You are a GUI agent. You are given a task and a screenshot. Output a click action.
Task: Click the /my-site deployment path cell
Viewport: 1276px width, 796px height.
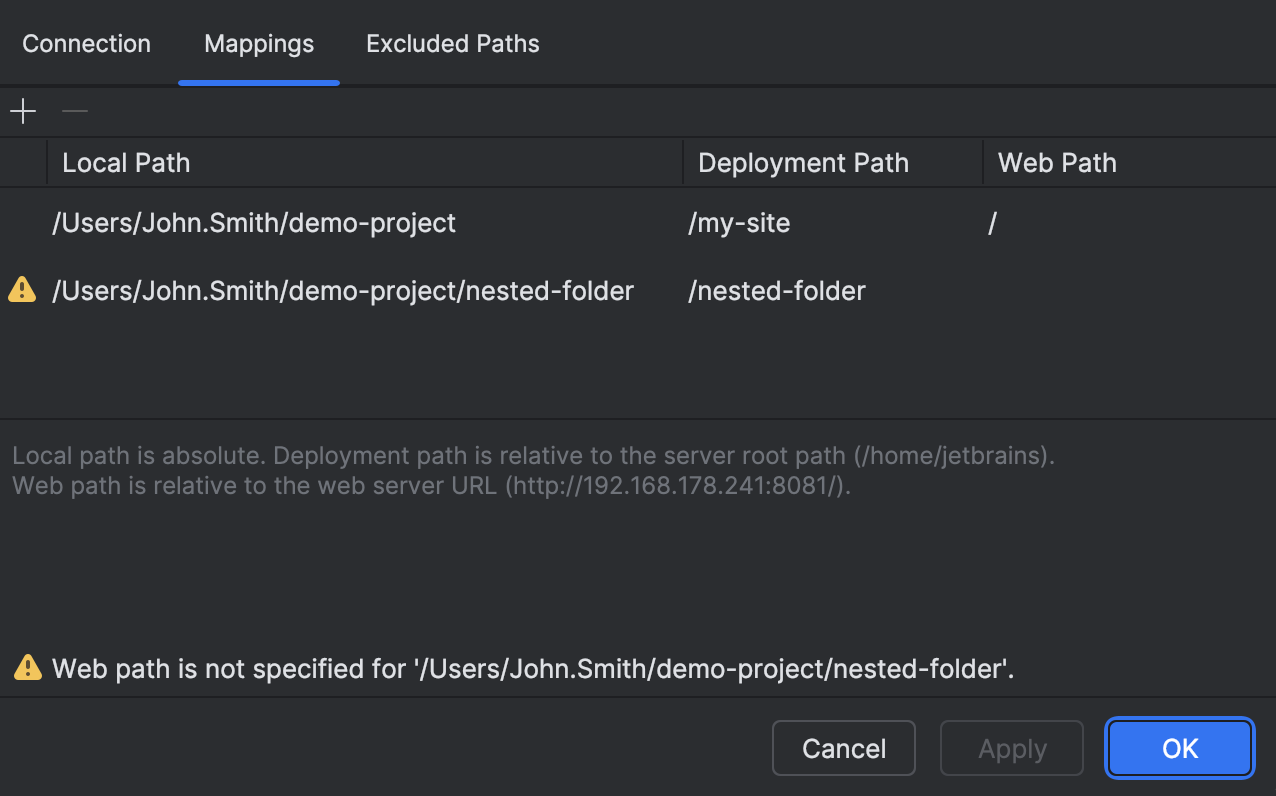[739, 223]
